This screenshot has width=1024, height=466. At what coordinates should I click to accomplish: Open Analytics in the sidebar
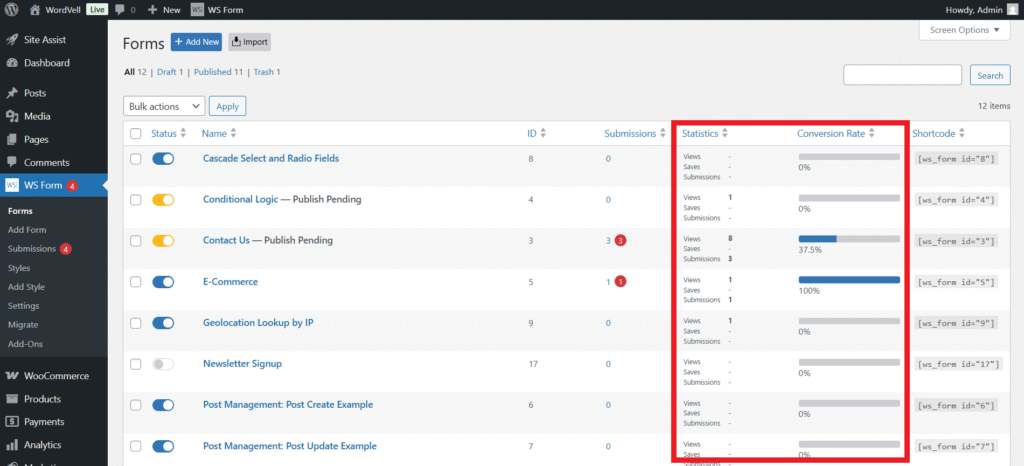(42, 445)
